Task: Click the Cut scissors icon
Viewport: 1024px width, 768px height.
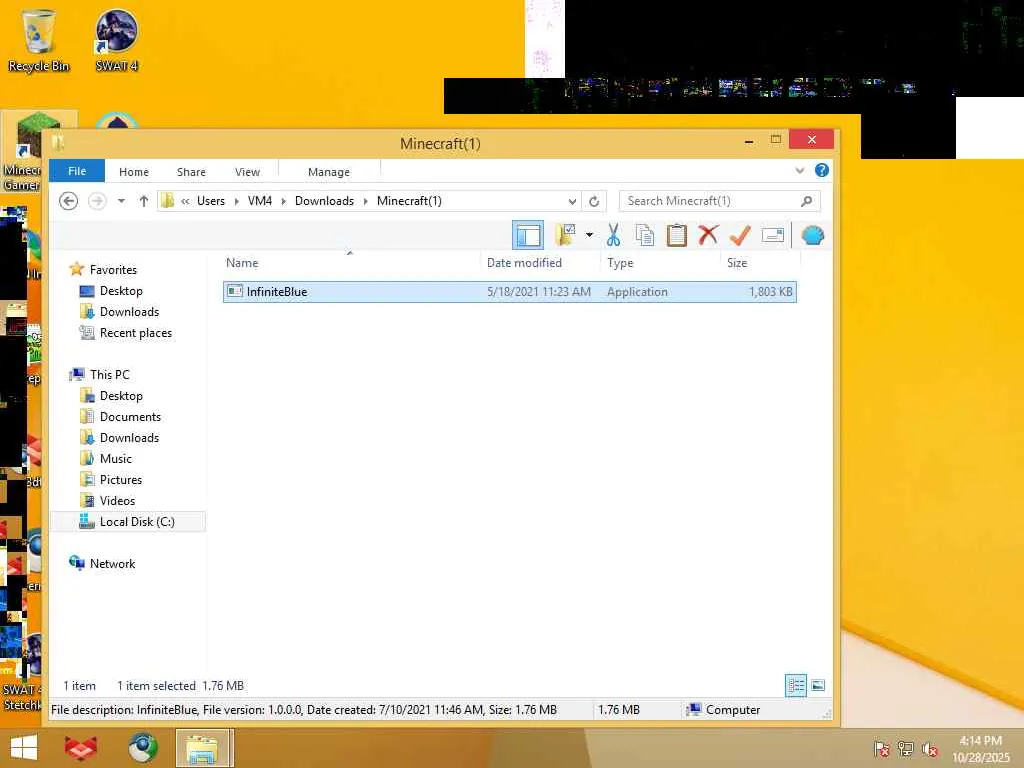Action: pyautogui.click(x=613, y=235)
